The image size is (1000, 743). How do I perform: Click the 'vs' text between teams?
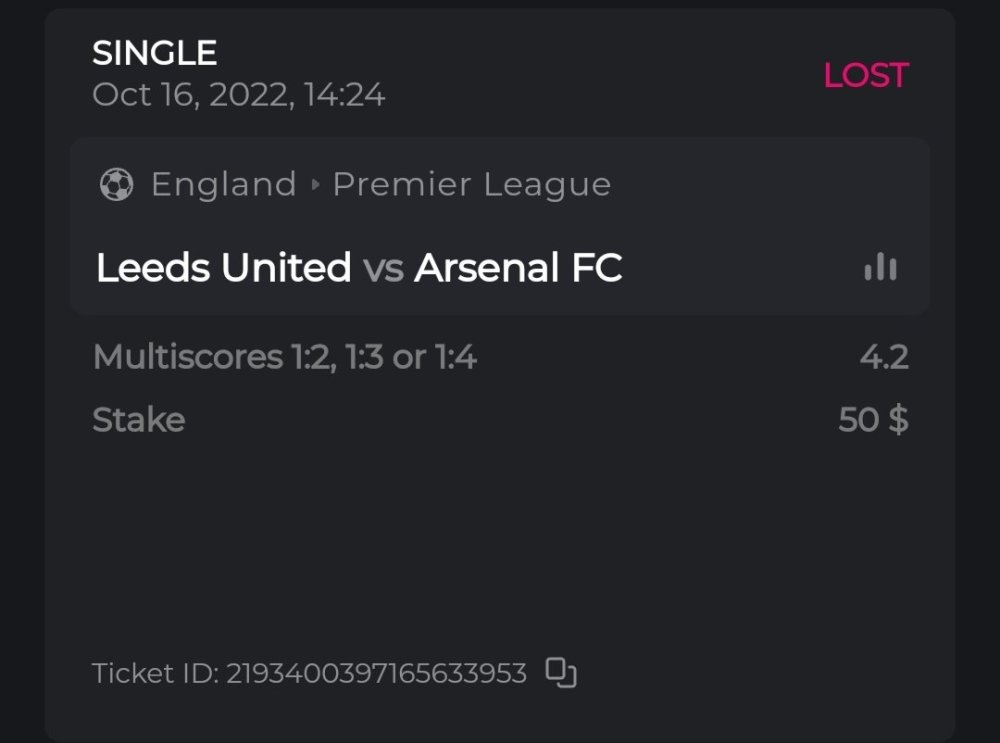[x=383, y=268]
